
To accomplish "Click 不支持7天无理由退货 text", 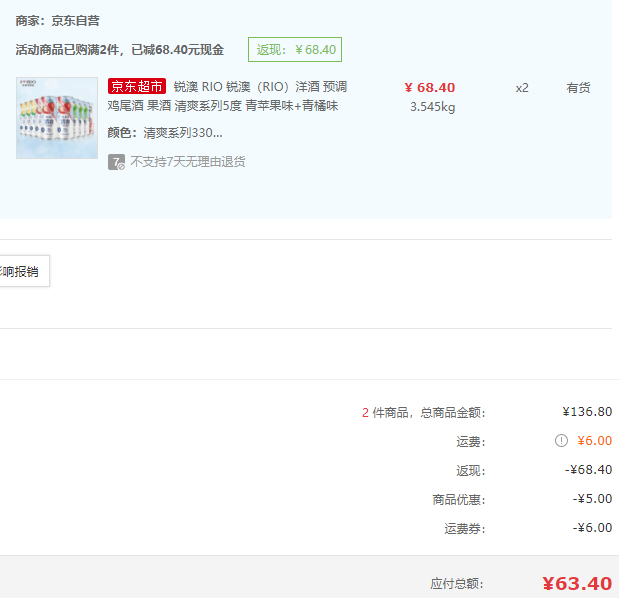I will click(188, 161).
